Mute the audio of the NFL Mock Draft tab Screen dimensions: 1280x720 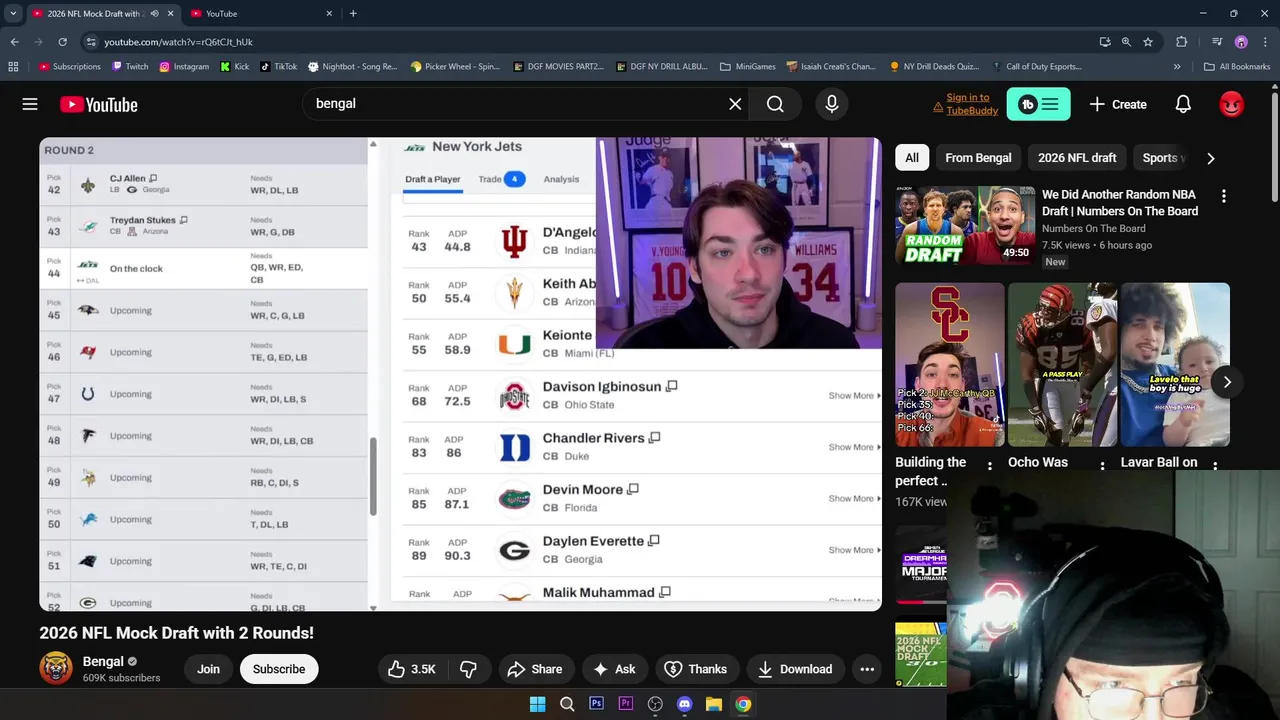coord(154,14)
